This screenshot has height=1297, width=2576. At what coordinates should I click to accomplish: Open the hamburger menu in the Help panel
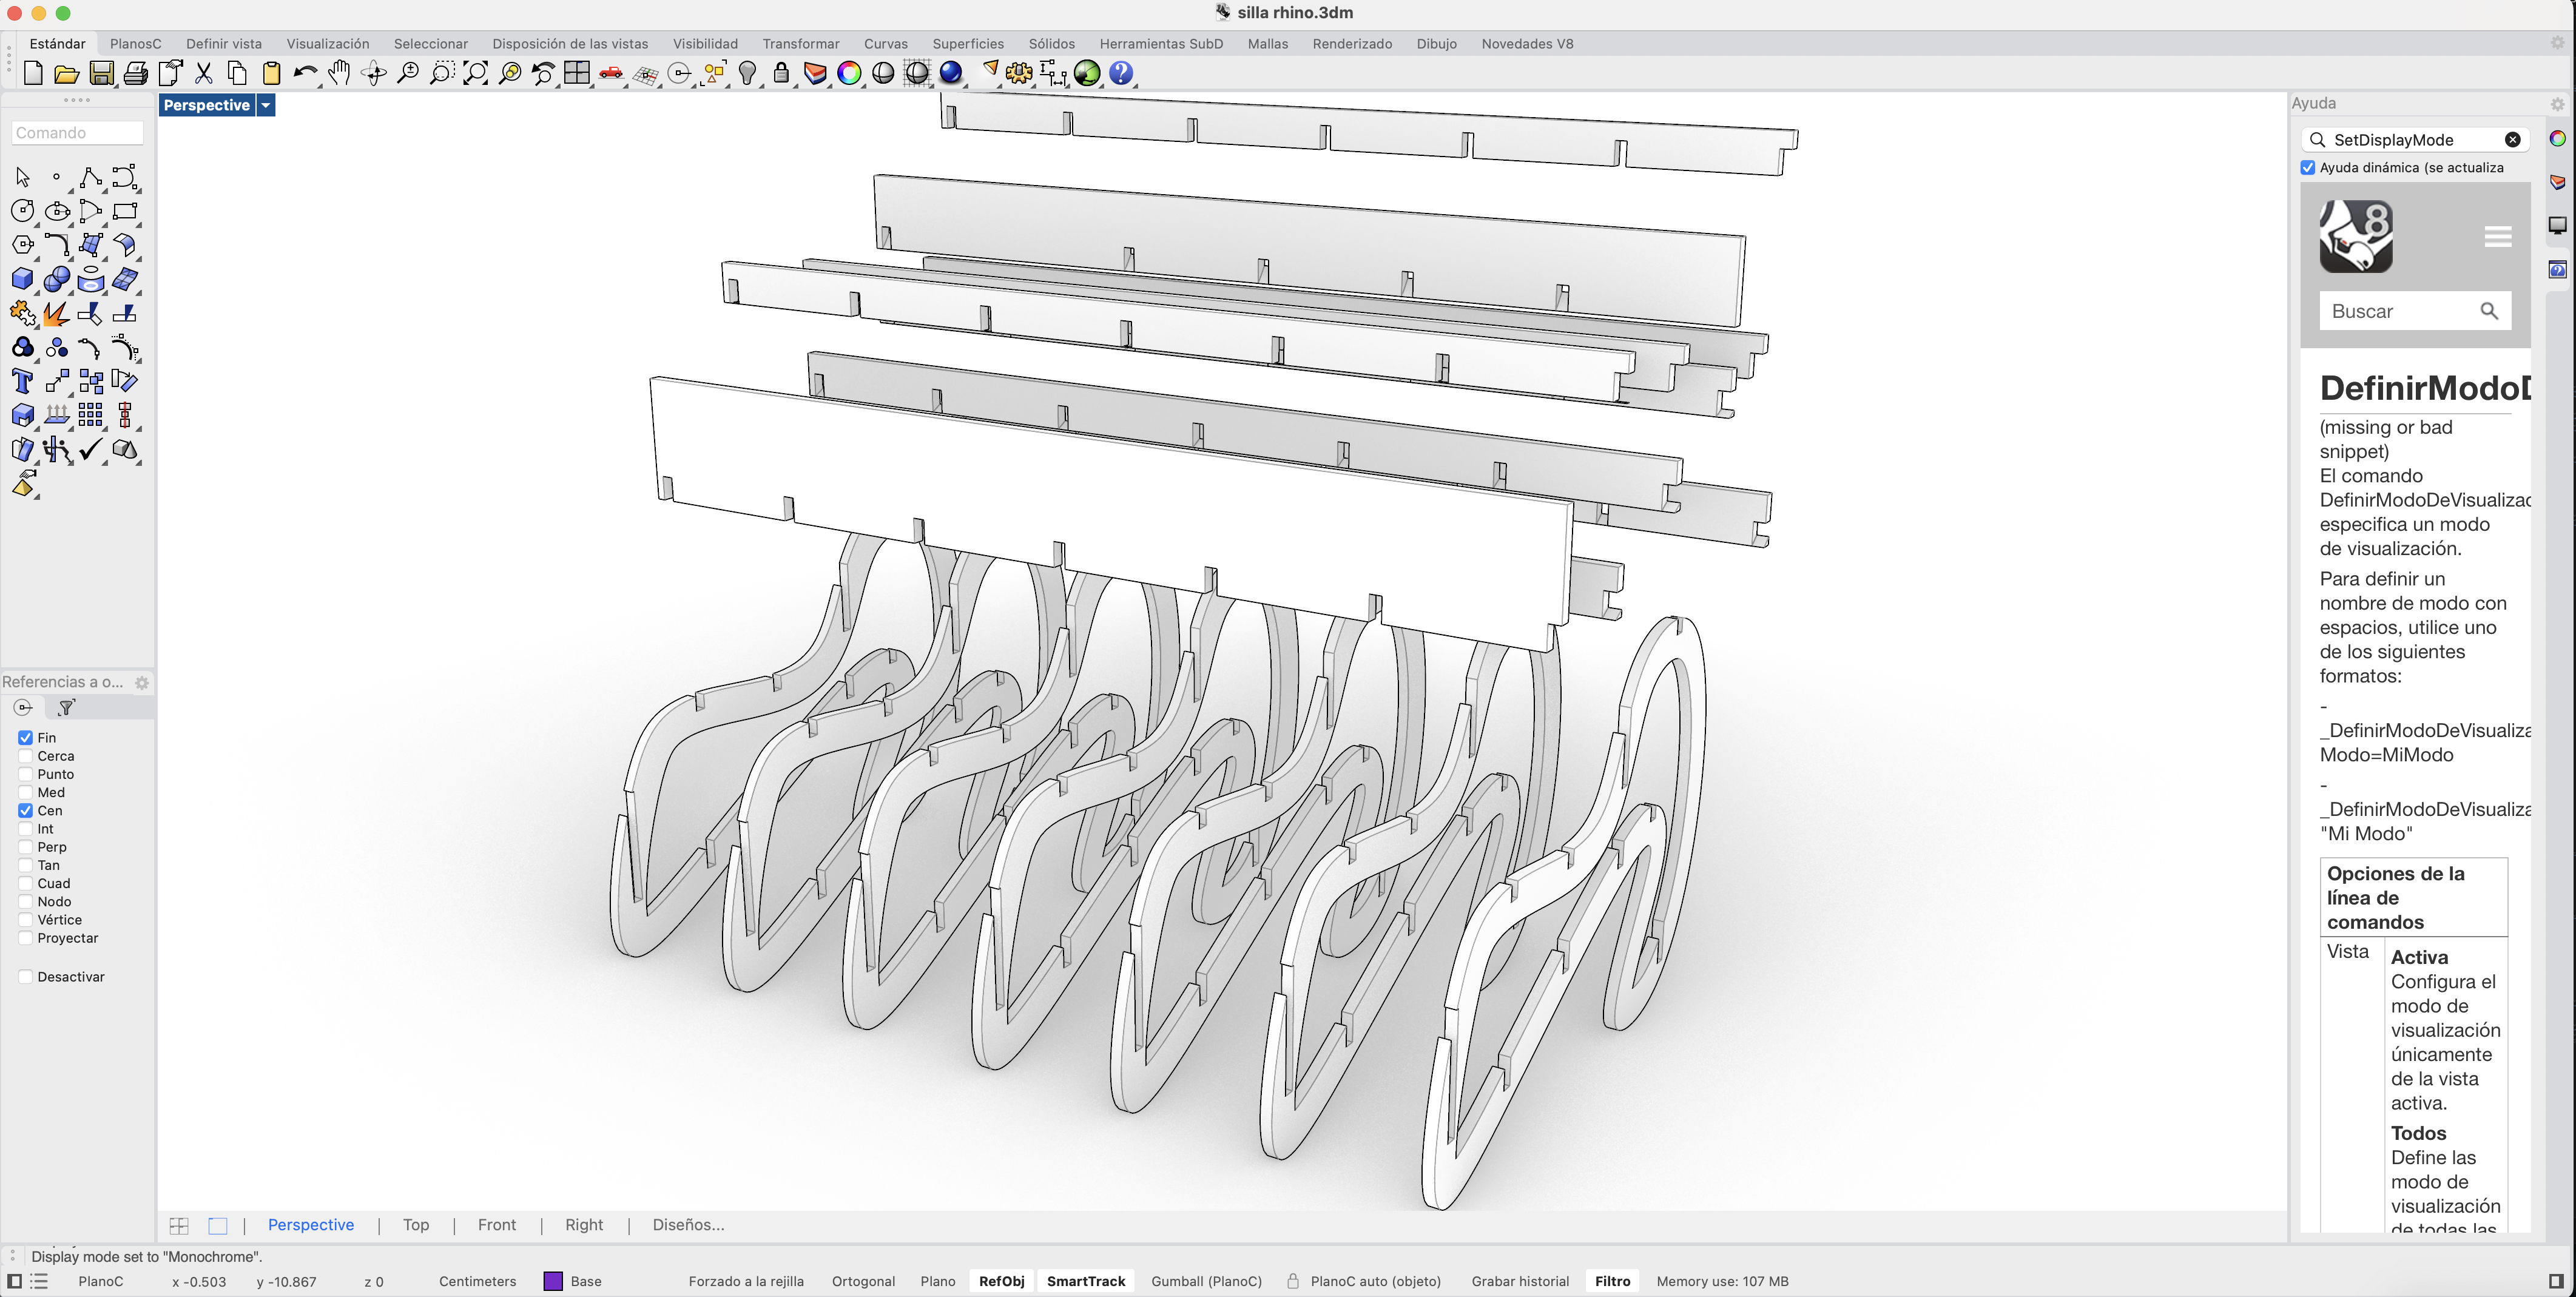(x=2498, y=236)
